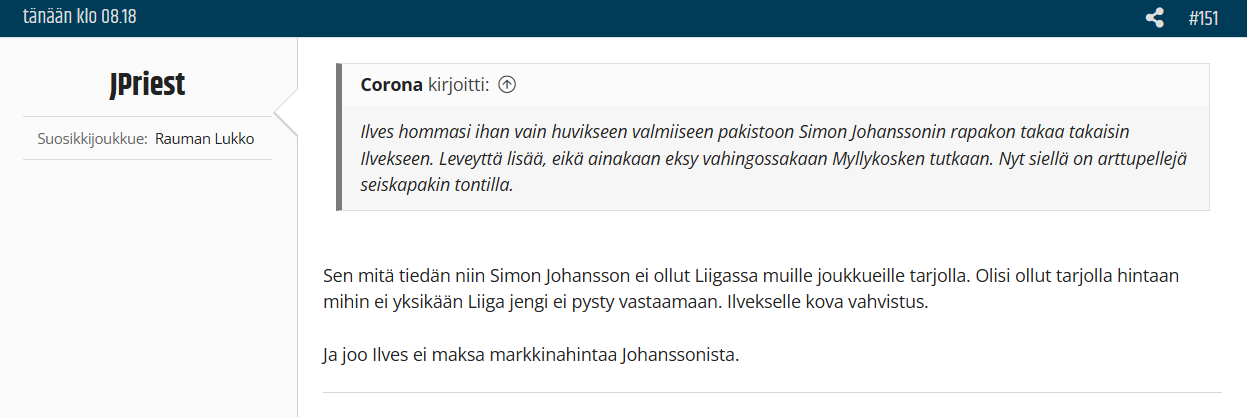The image size is (1251, 417).
Task: Click the quote's last line seiskapakin tontilla
Action: (x=436, y=184)
